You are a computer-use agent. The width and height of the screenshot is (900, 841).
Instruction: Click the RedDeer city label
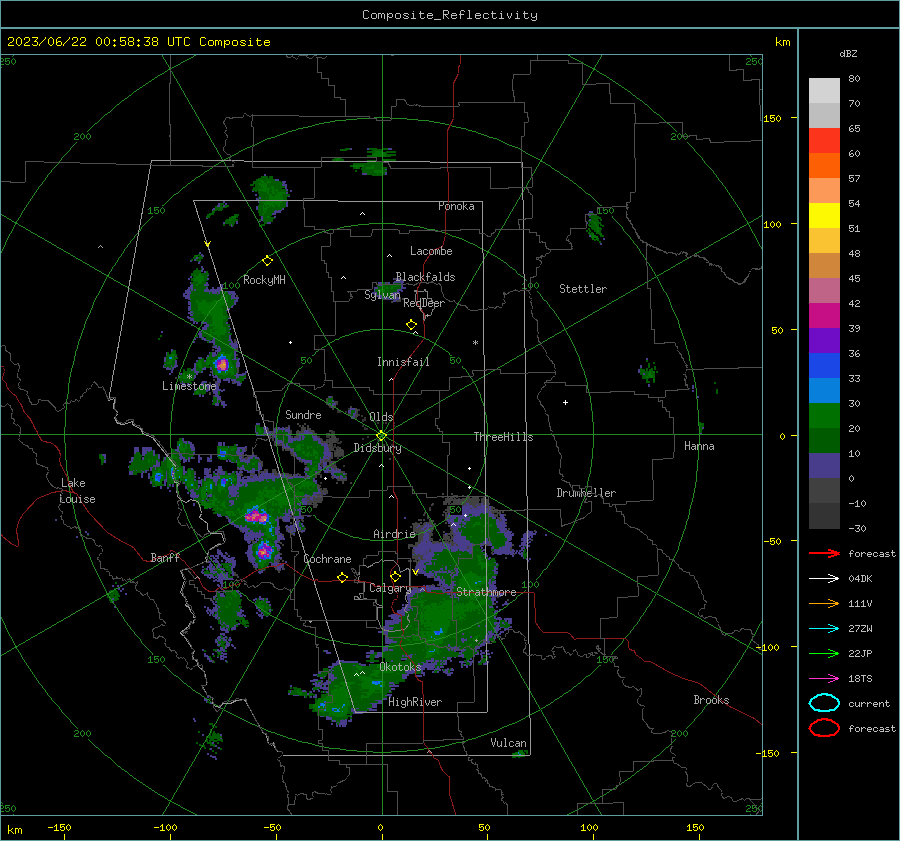click(x=424, y=303)
